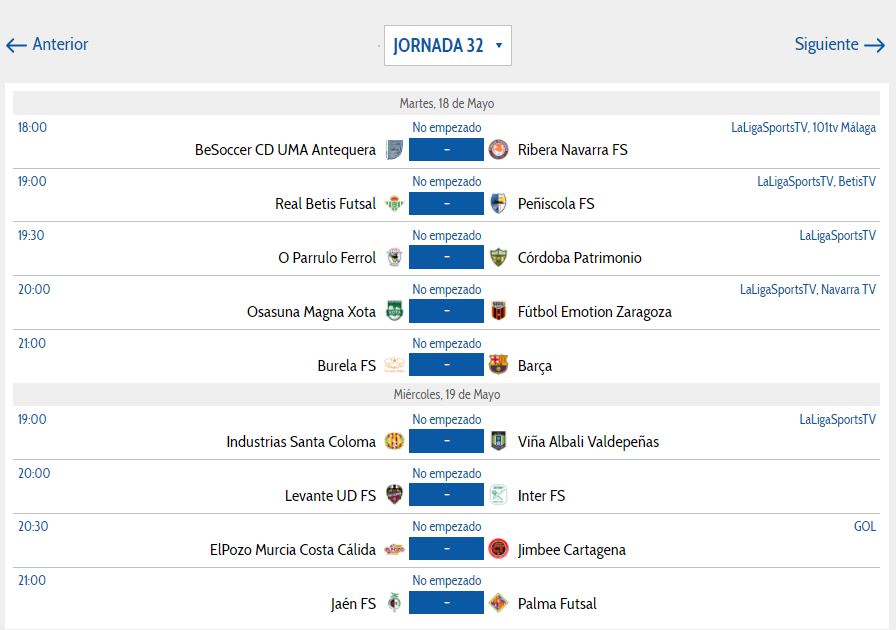896x630 pixels.
Task: Open the Jornada 32 dropdown
Action: click(x=447, y=45)
